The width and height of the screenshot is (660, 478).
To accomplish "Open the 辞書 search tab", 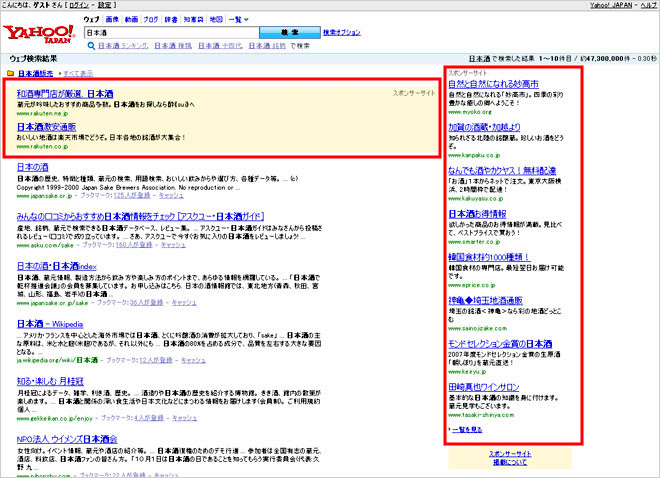I will [x=171, y=19].
